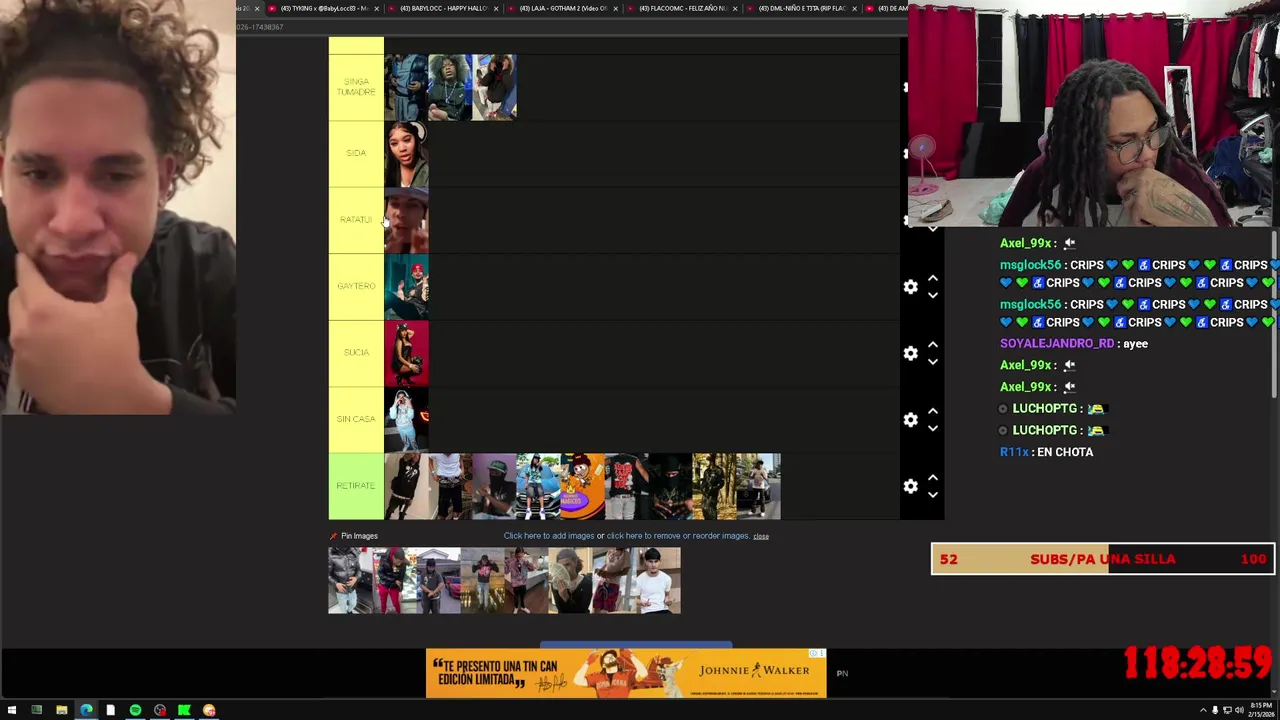The width and height of the screenshot is (1280, 720).
Task: Move GAYTERO row up with arrow
Action: (x=932, y=279)
